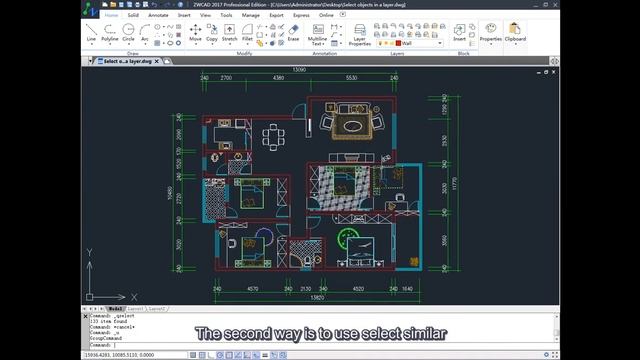Toggle object snap in status bar

pyautogui.click(x=229, y=355)
